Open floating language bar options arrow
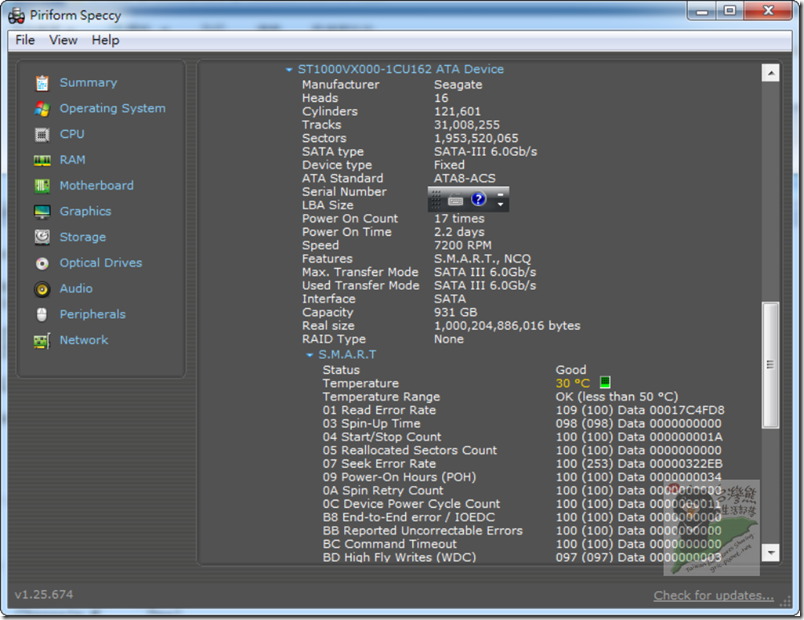The height and width of the screenshot is (620, 804). click(500, 204)
